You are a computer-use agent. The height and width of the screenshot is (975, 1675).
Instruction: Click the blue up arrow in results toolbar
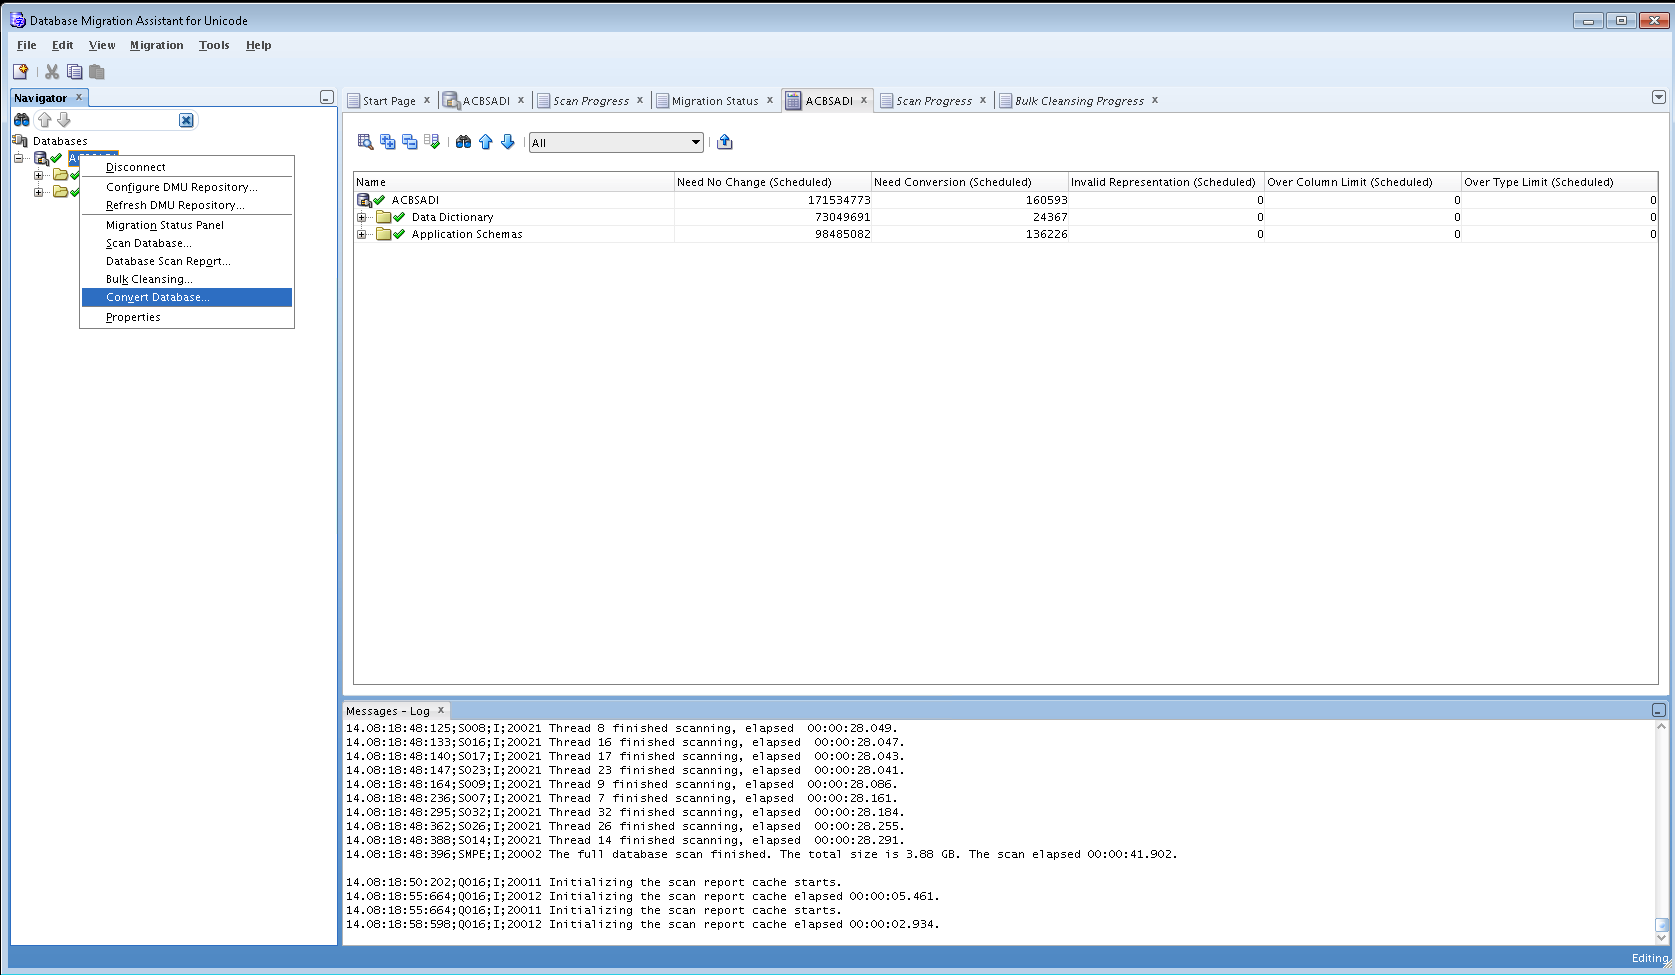click(x=486, y=142)
